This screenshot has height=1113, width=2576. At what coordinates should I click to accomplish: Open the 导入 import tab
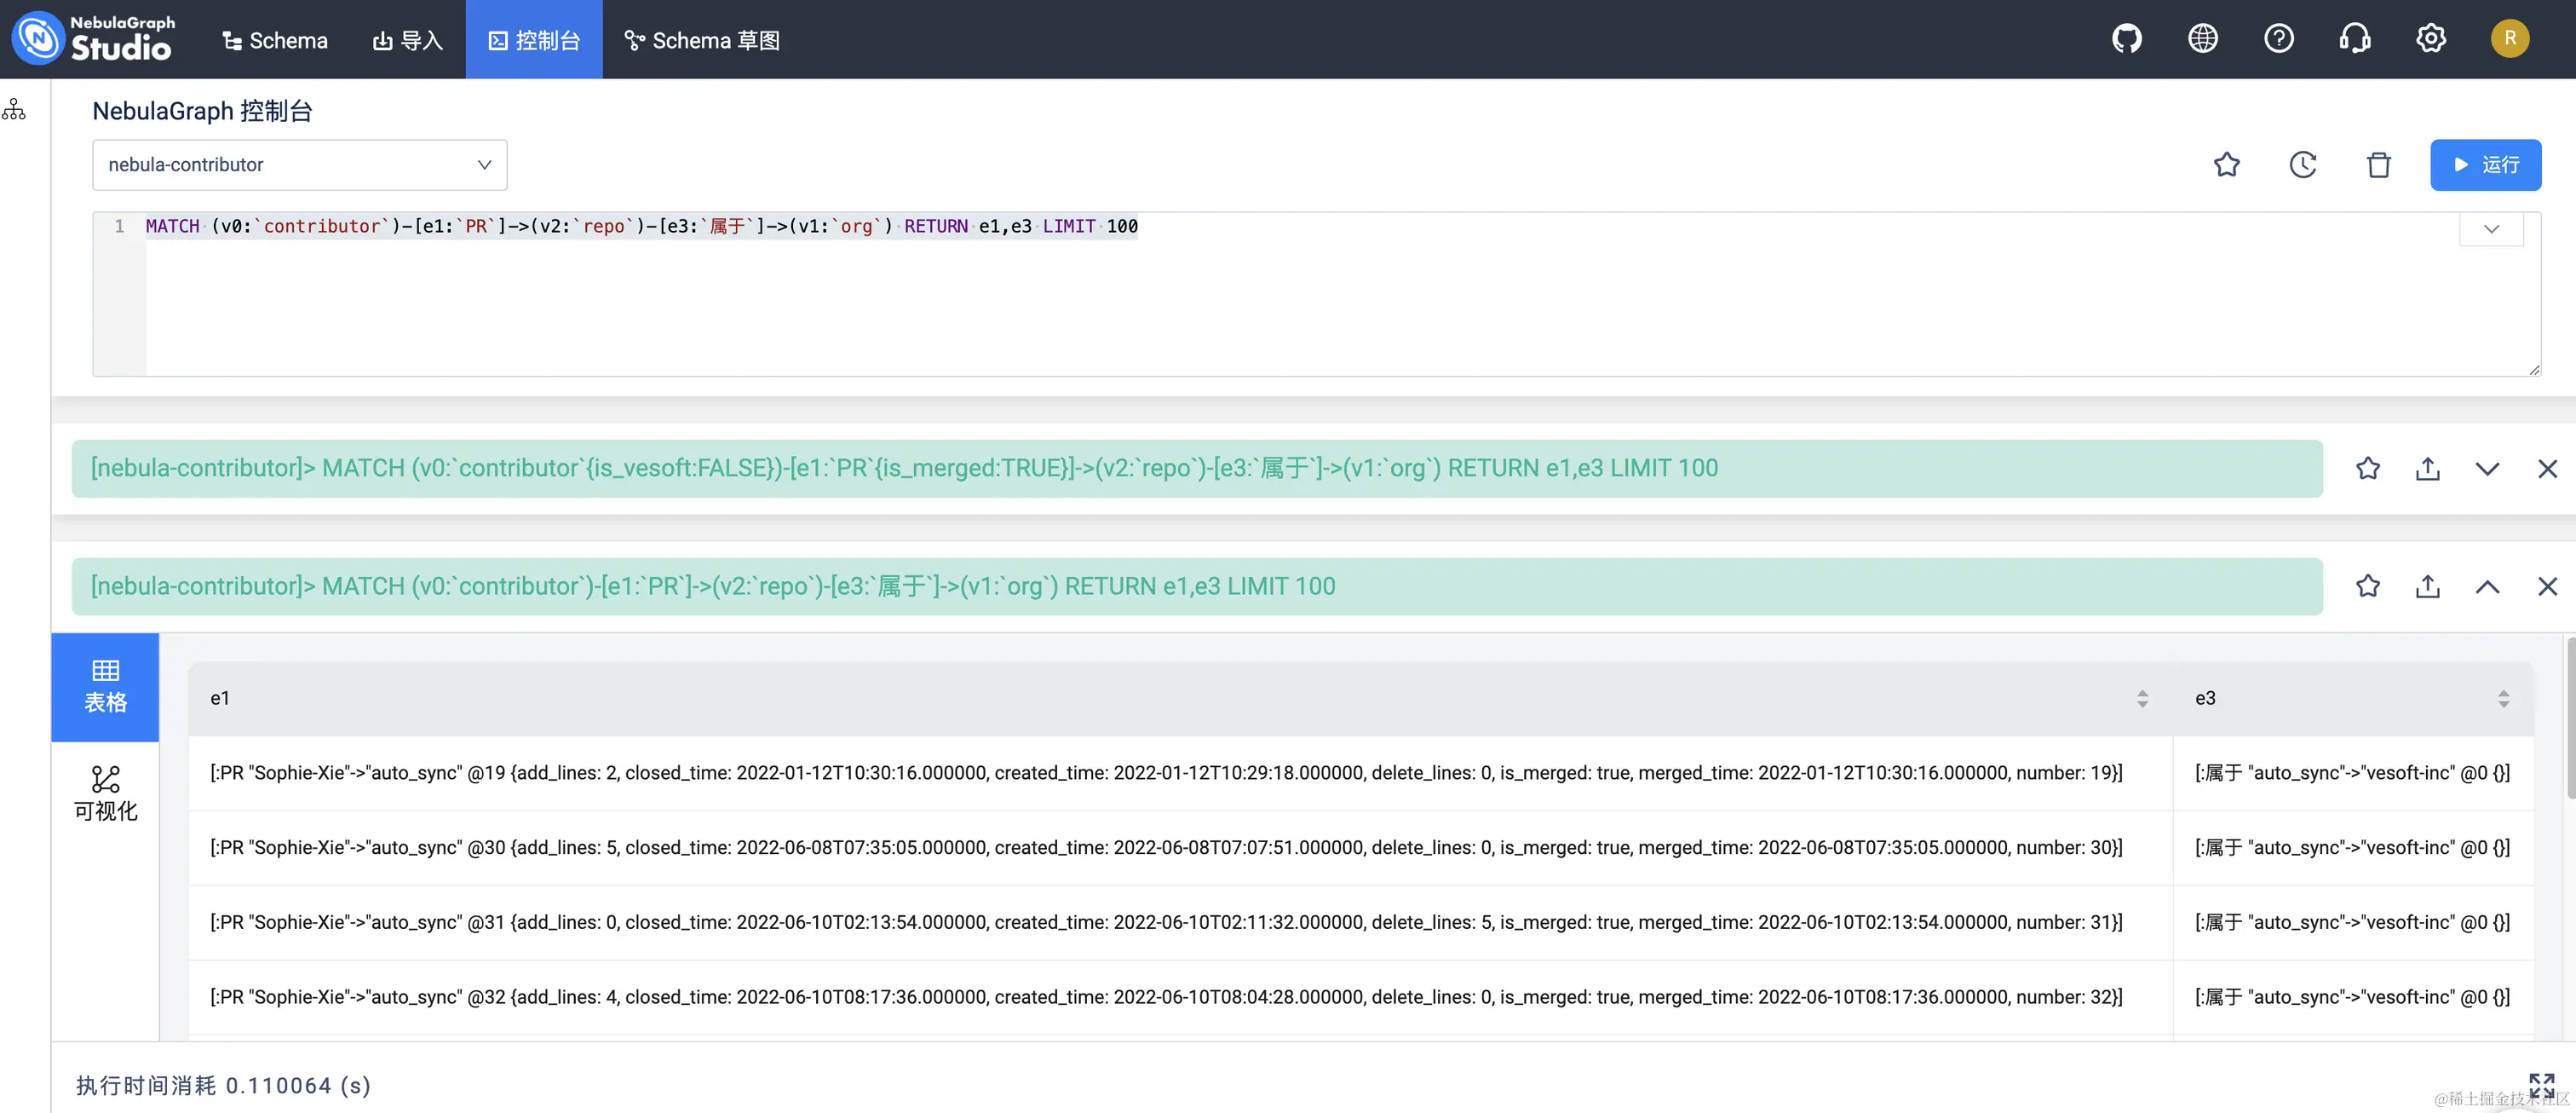tap(407, 40)
